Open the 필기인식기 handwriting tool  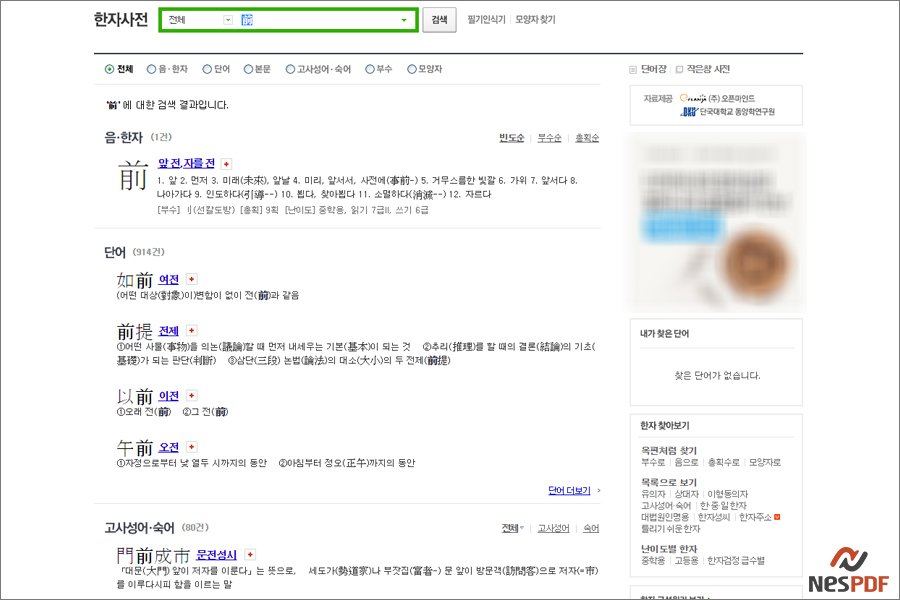coord(486,20)
